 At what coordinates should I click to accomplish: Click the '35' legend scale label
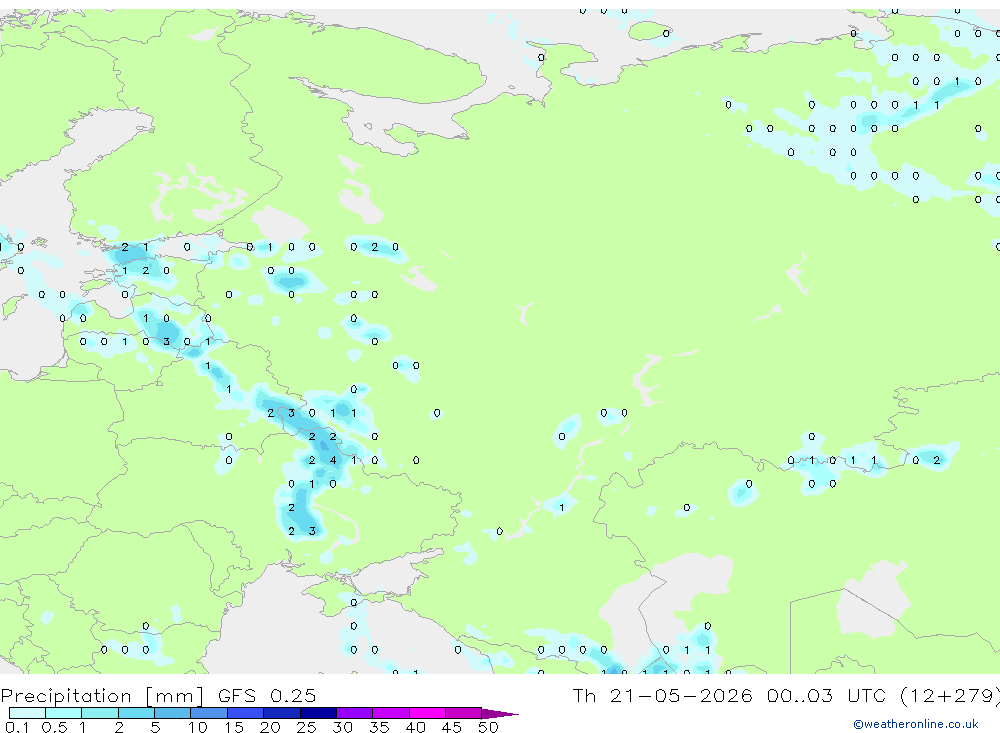(379, 727)
